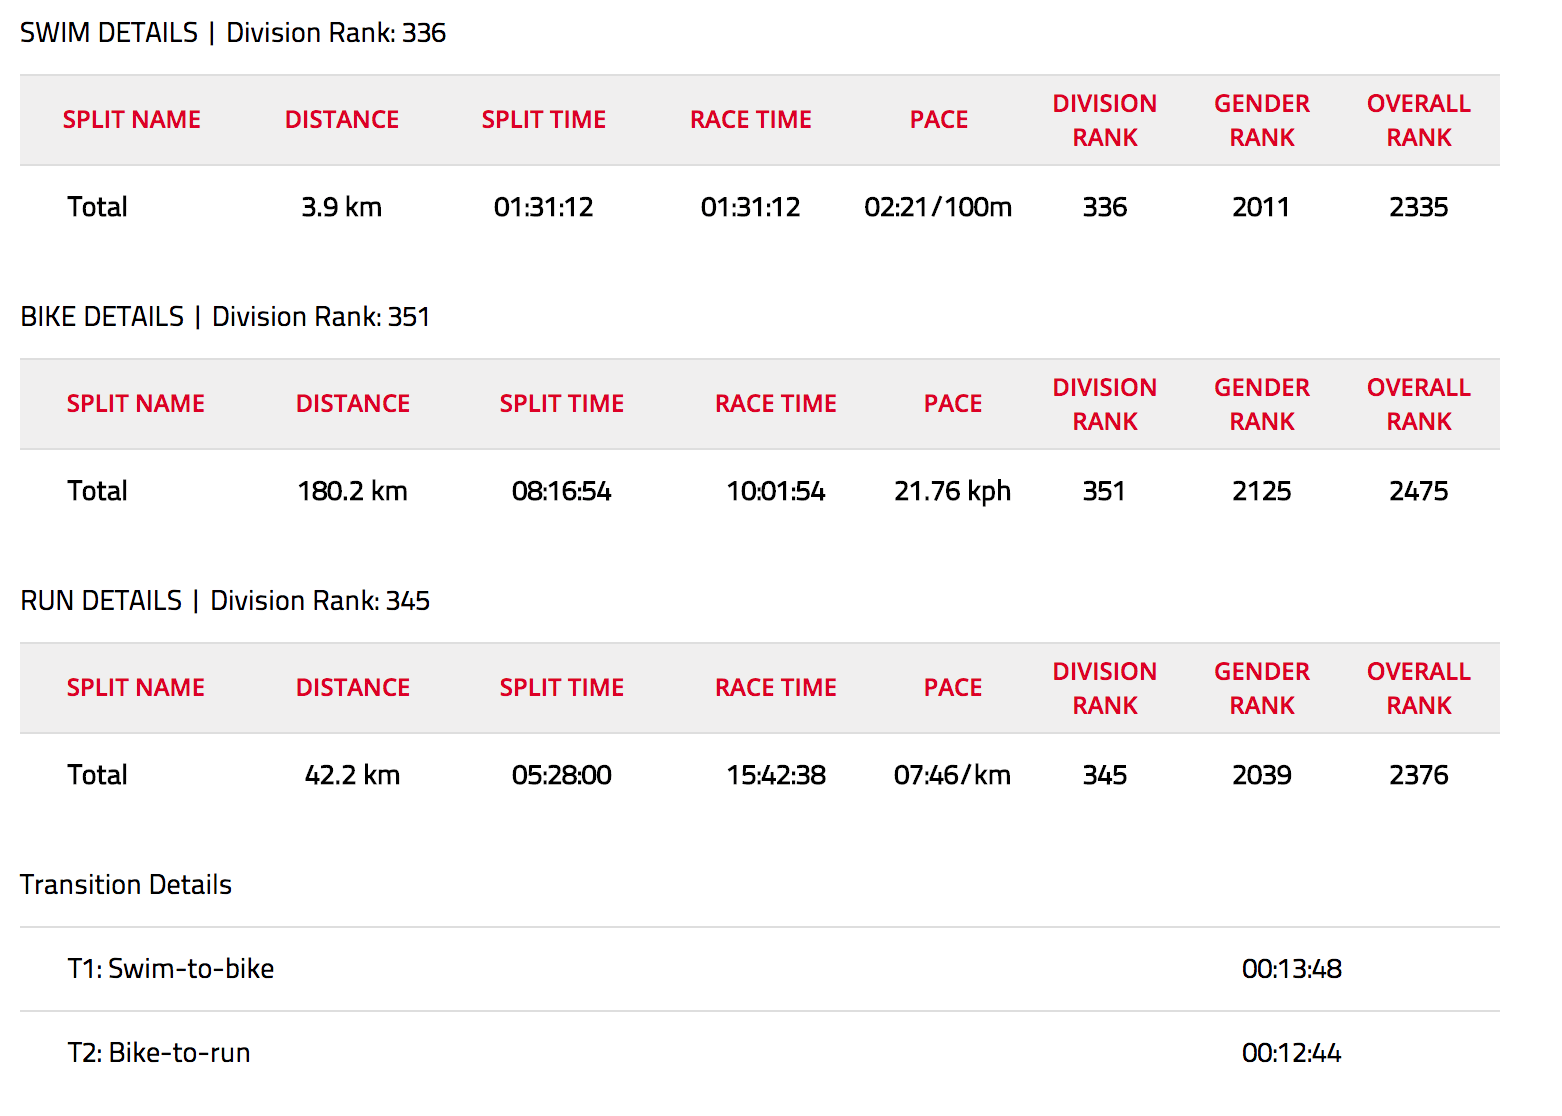Click the RUN DETAILS section header
Viewport: 1562px width, 1116px height.
[x=98, y=600]
